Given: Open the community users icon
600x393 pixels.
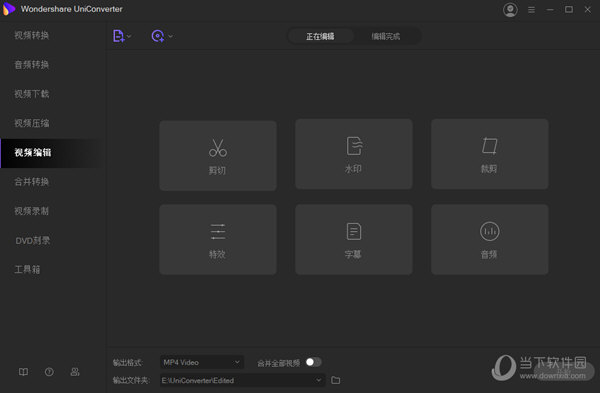Looking at the screenshot, I should coord(75,372).
